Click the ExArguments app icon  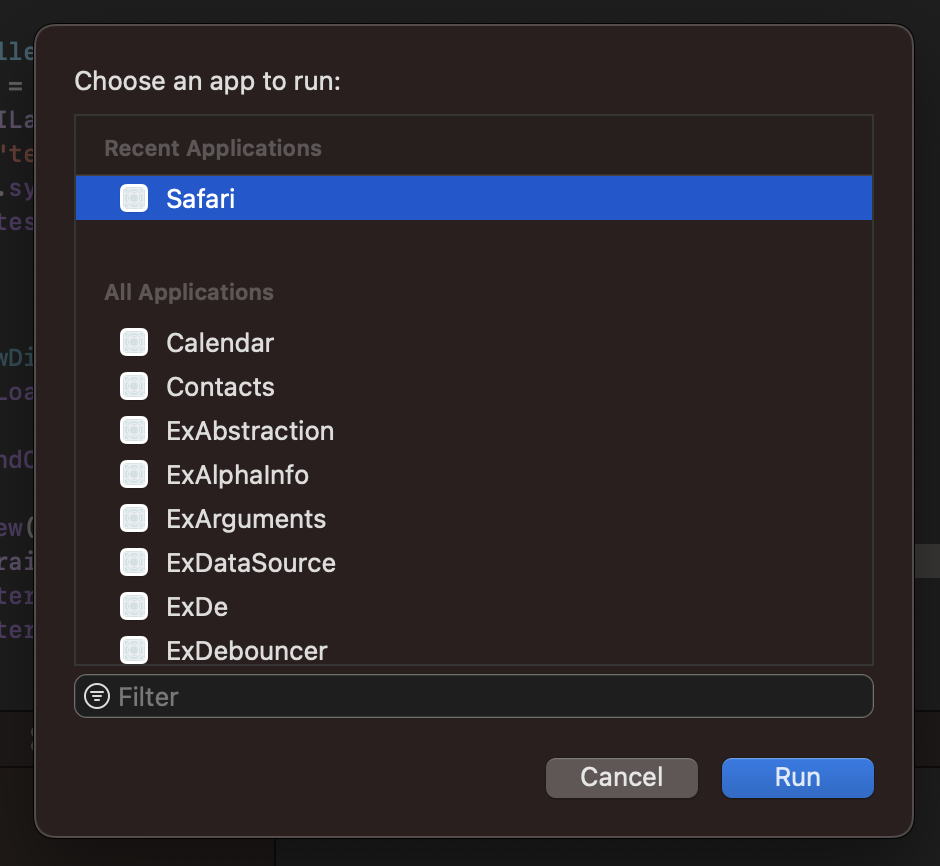[134, 518]
